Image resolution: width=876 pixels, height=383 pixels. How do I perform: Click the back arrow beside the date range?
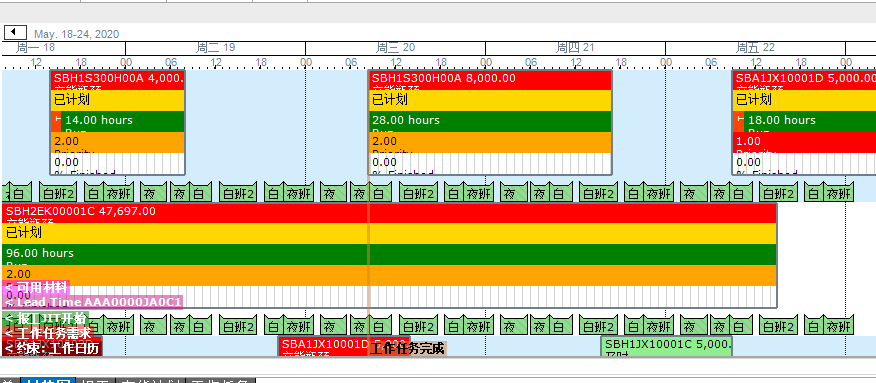click(16, 32)
